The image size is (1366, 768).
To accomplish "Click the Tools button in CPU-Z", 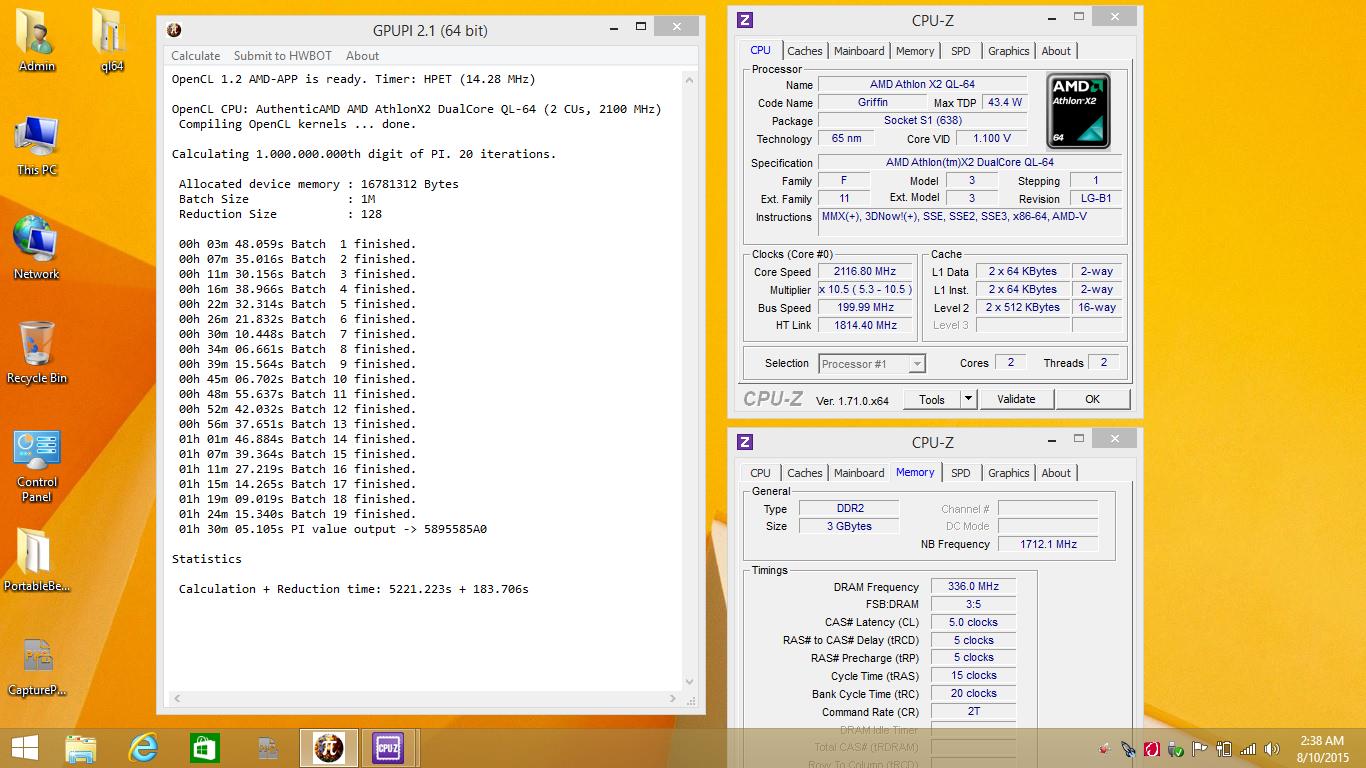I will click(x=932, y=399).
